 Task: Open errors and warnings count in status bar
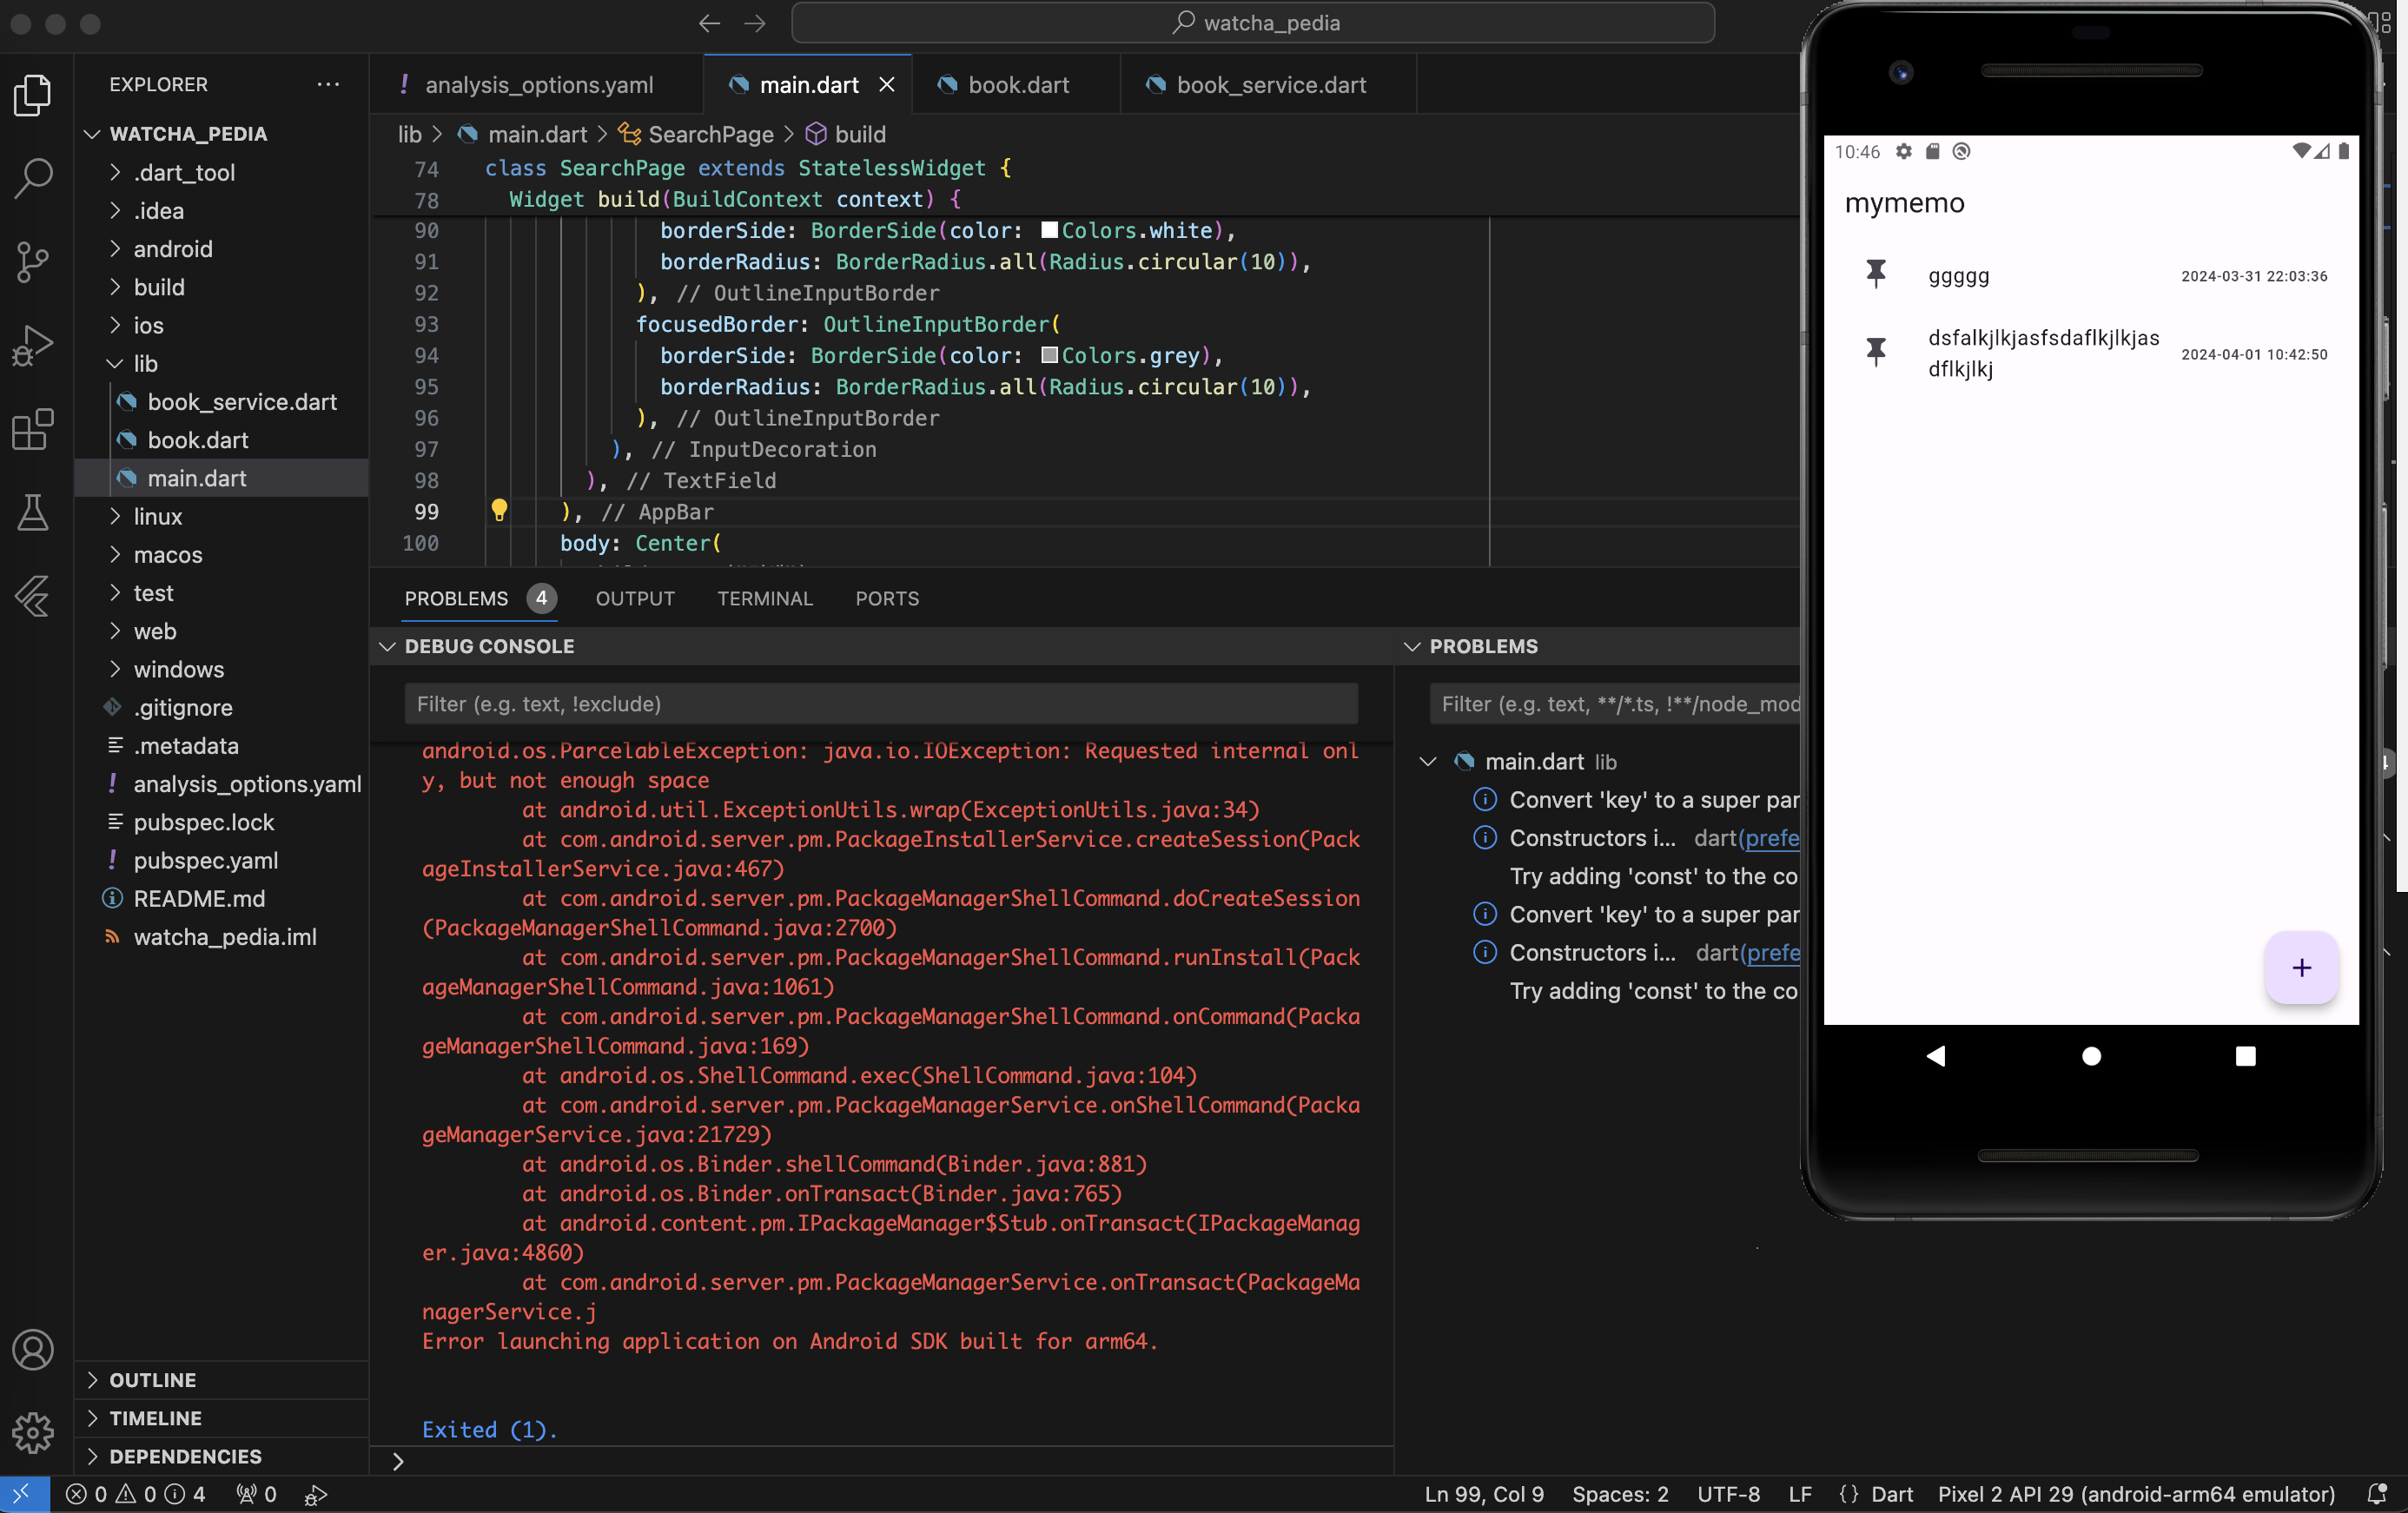(135, 1494)
